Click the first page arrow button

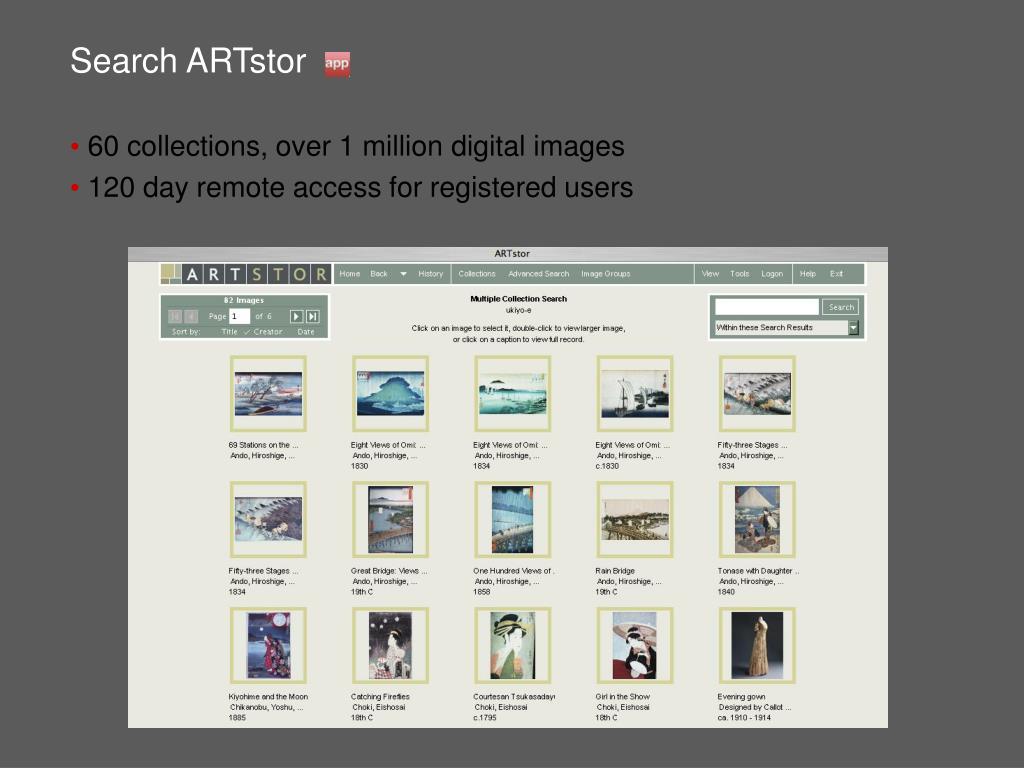(175, 316)
